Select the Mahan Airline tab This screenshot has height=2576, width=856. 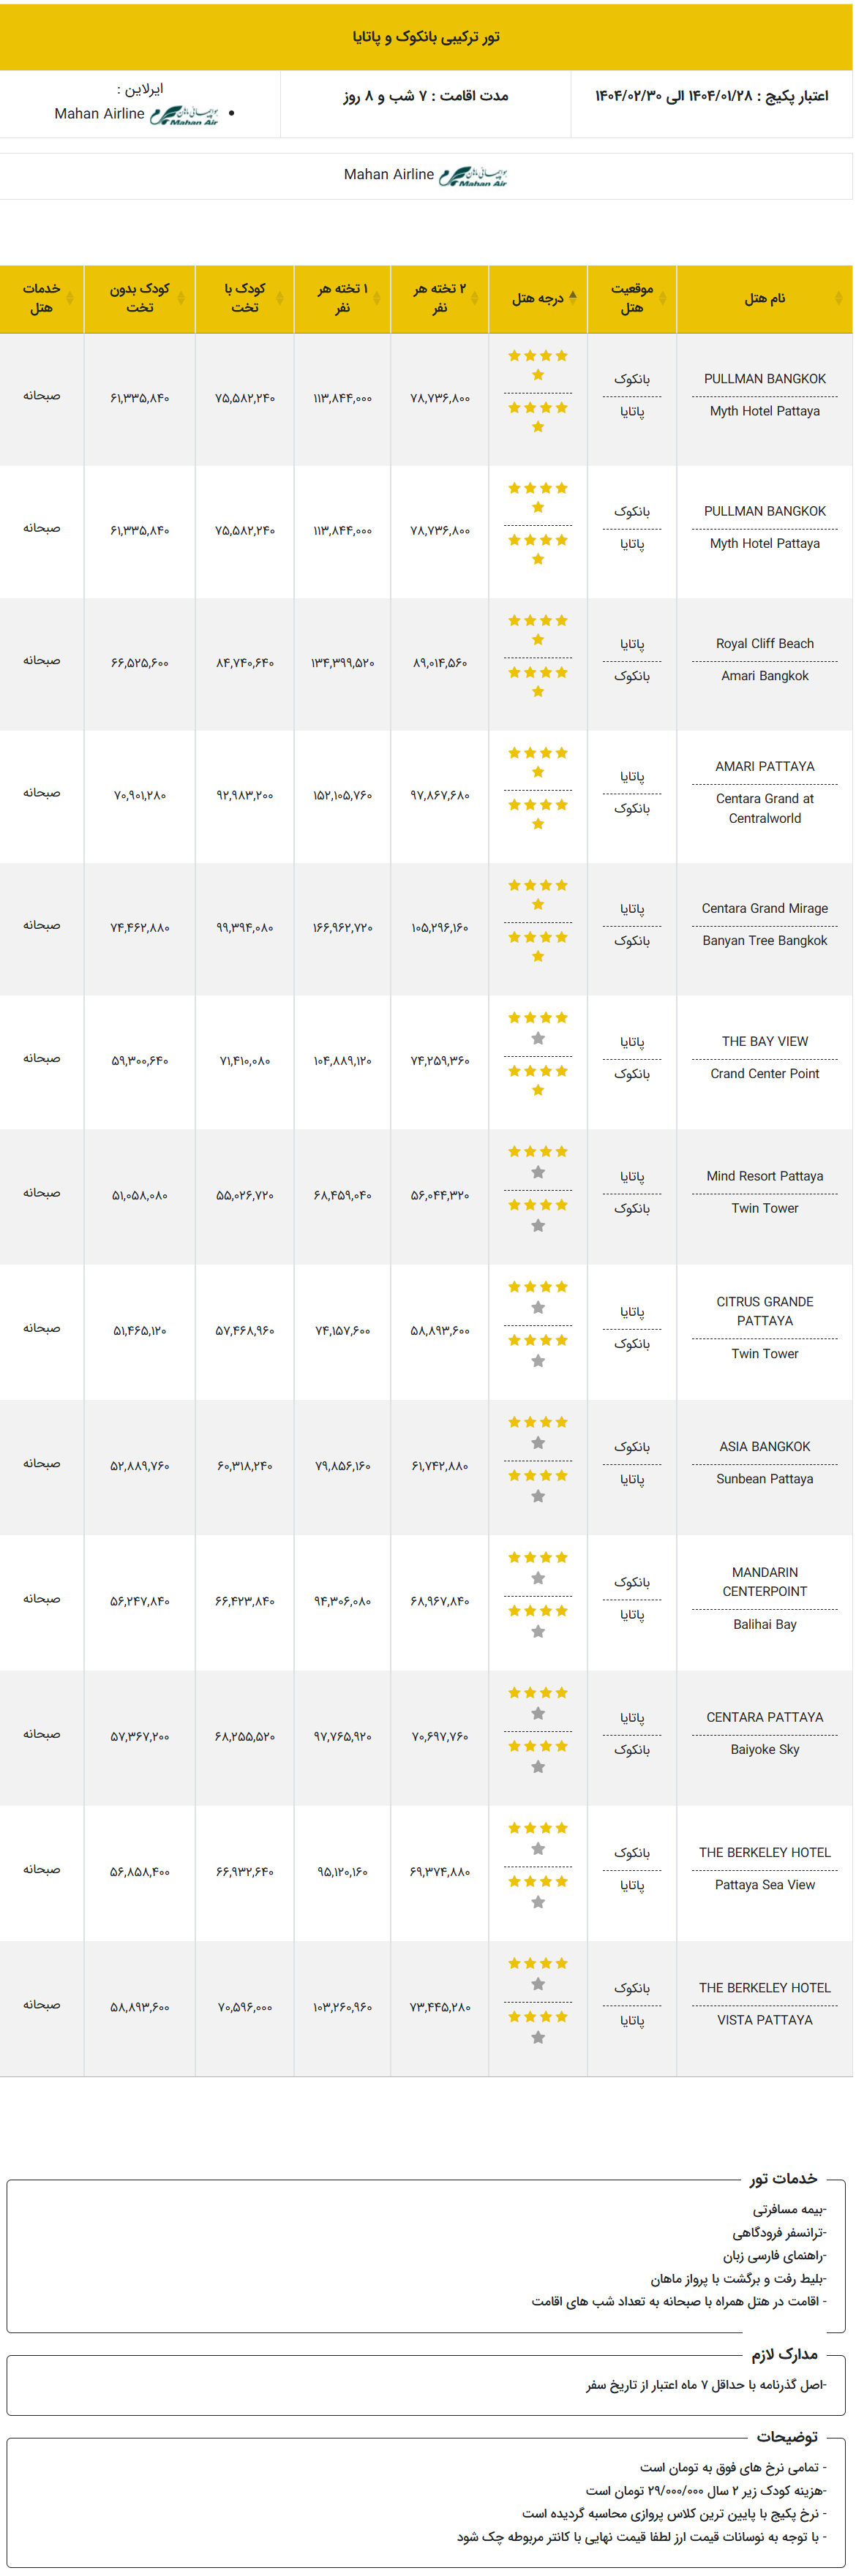426,176
